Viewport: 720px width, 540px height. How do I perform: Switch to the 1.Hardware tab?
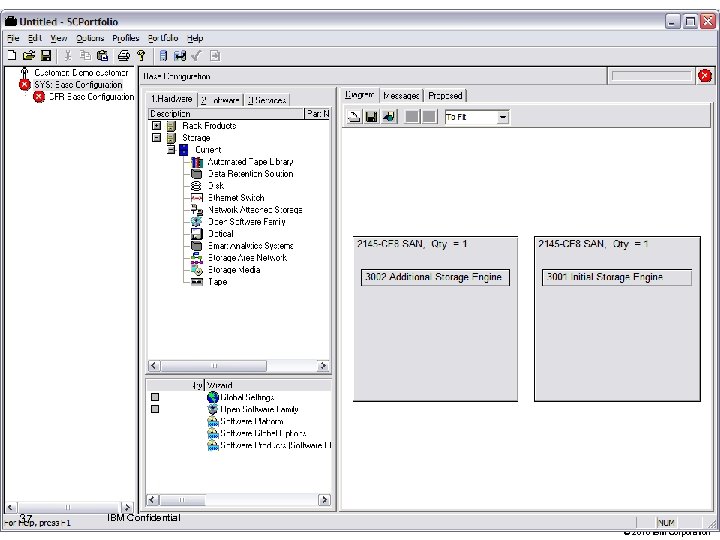(x=172, y=99)
